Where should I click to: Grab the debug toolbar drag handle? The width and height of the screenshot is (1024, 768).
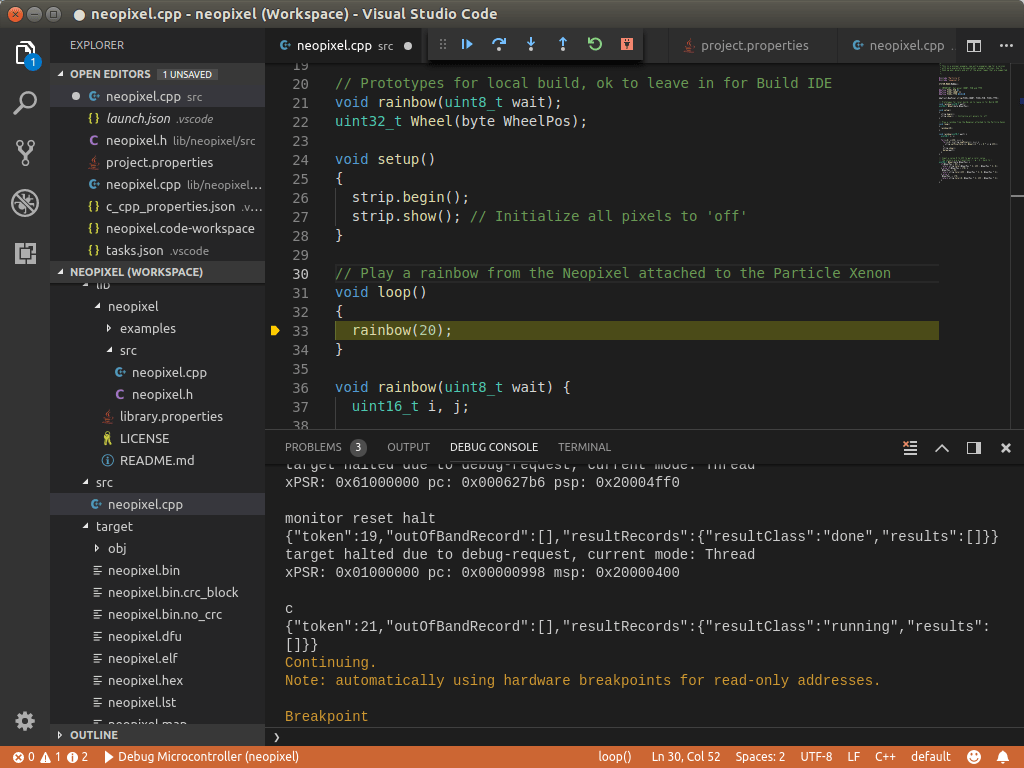(443, 44)
